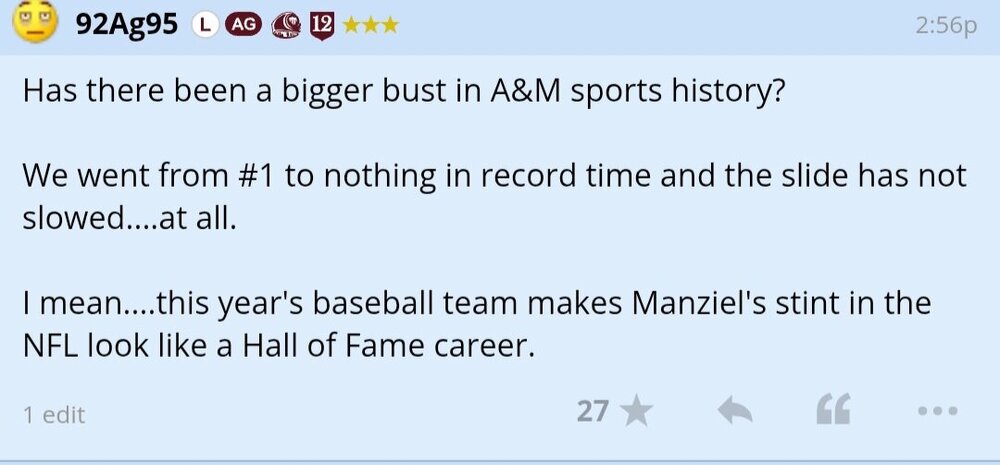Quote this post with the quotation icon
The height and width of the screenshot is (465, 1000).
tap(834, 411)
